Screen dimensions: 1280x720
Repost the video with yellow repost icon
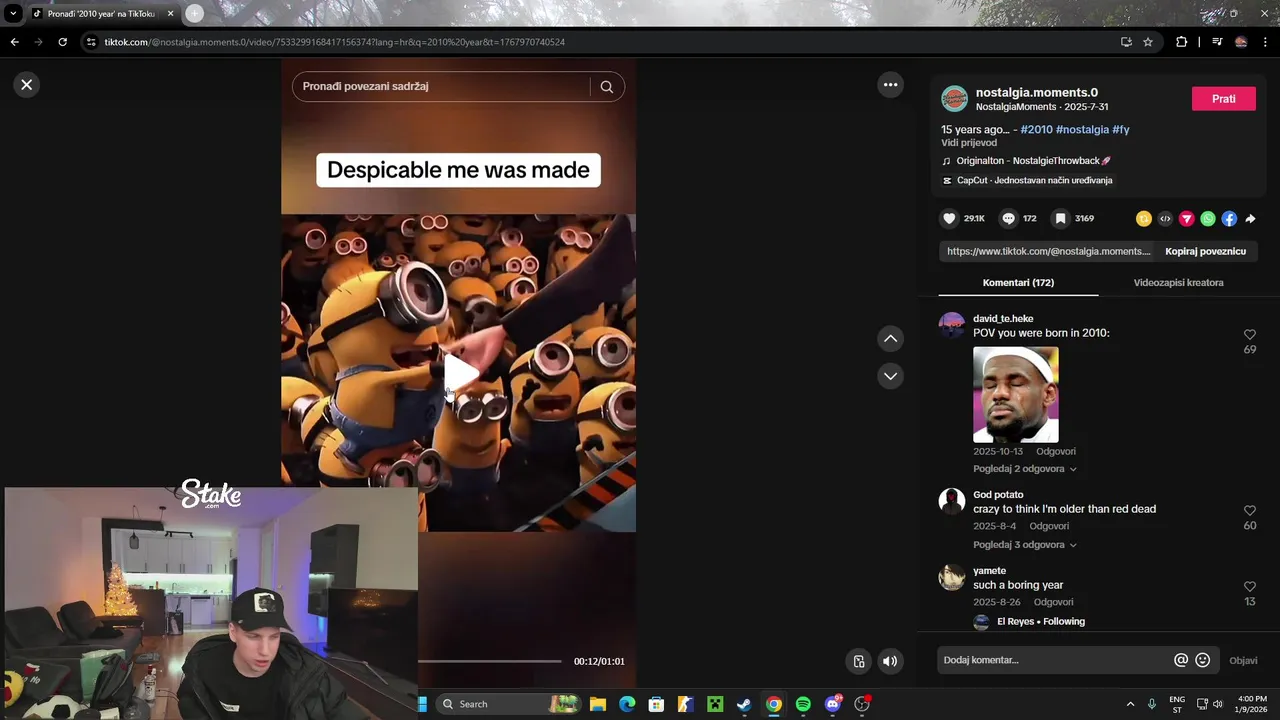coord(1144,218)
